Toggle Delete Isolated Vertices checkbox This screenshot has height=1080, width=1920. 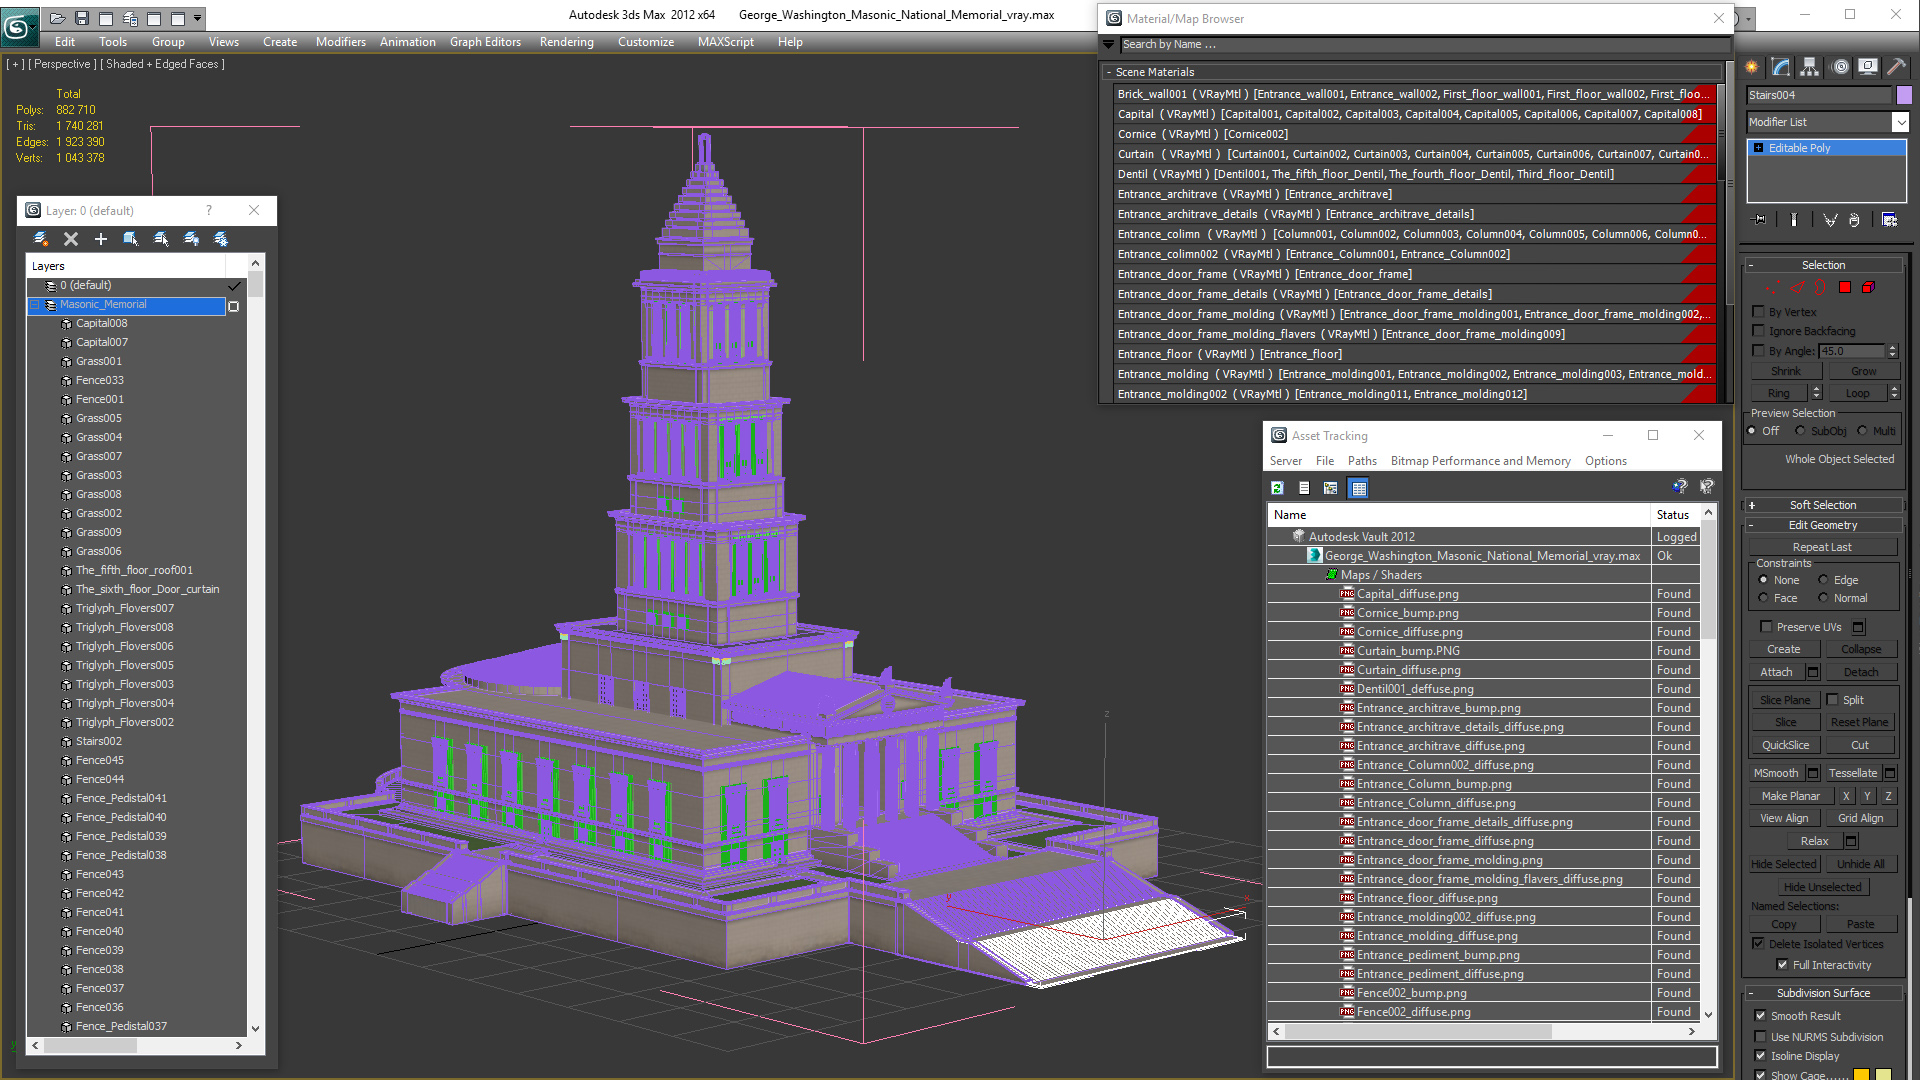pos(1758,944)
